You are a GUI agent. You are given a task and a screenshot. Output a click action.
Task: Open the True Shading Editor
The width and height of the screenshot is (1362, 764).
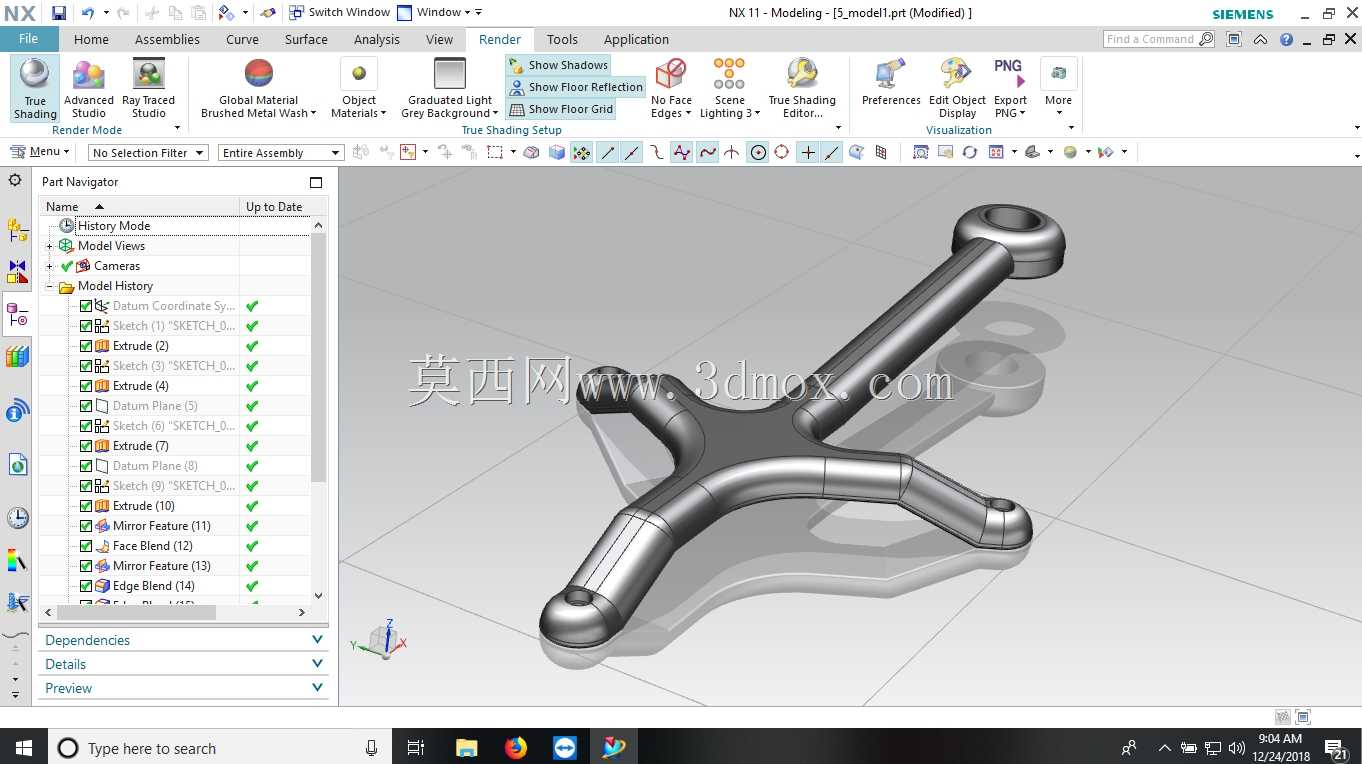pos(802,88)
